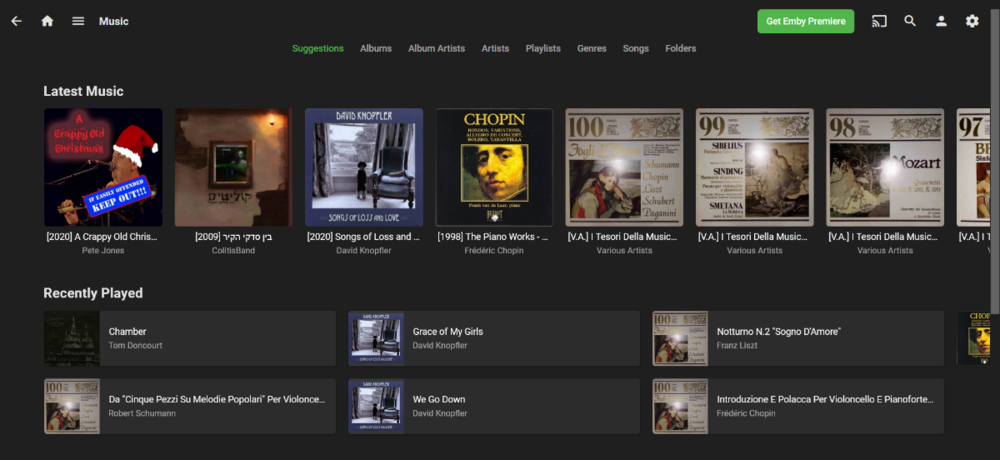Viewport: 1000px width, 460px height.
Task: Open Songs of Loss and Love cover
Action: pyautogui.click(x=364, y=167)
